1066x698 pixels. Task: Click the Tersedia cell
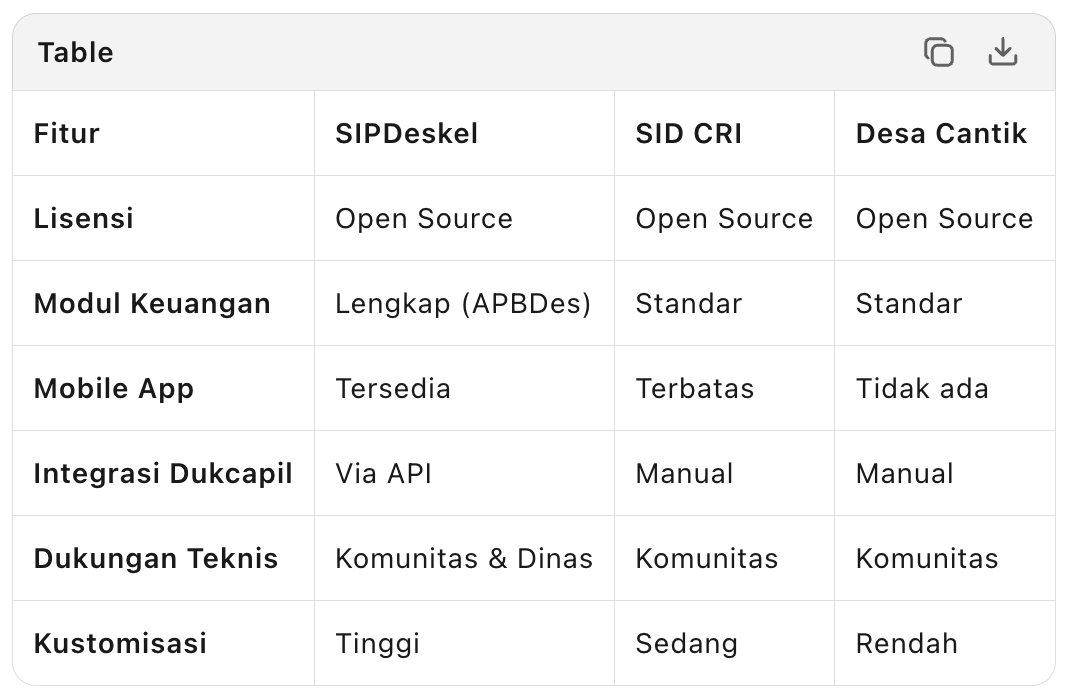[393, 388]
